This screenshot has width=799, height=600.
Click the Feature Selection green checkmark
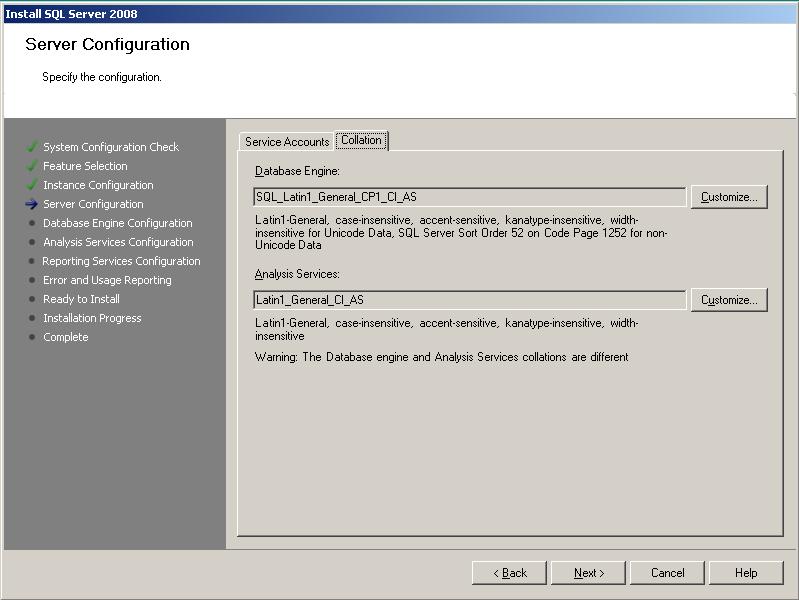click(32, 166)
